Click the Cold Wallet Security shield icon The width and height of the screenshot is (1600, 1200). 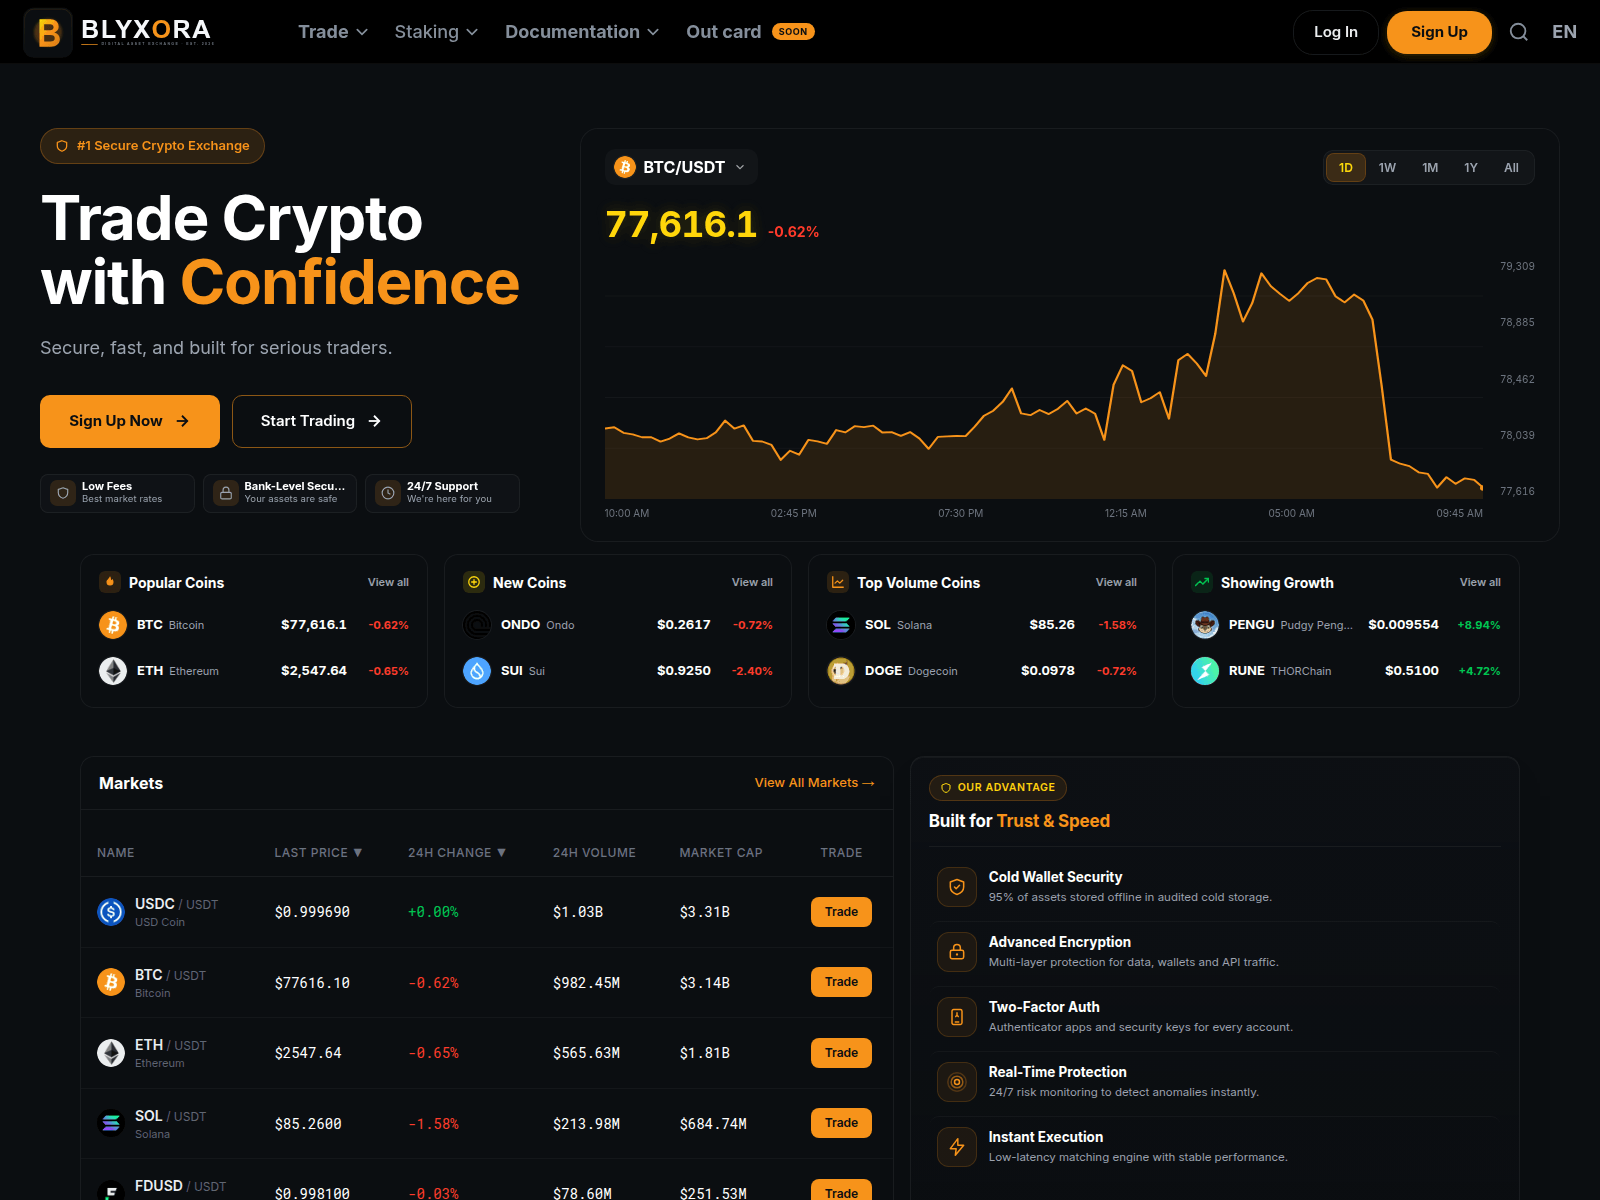[x=957, y=887]
